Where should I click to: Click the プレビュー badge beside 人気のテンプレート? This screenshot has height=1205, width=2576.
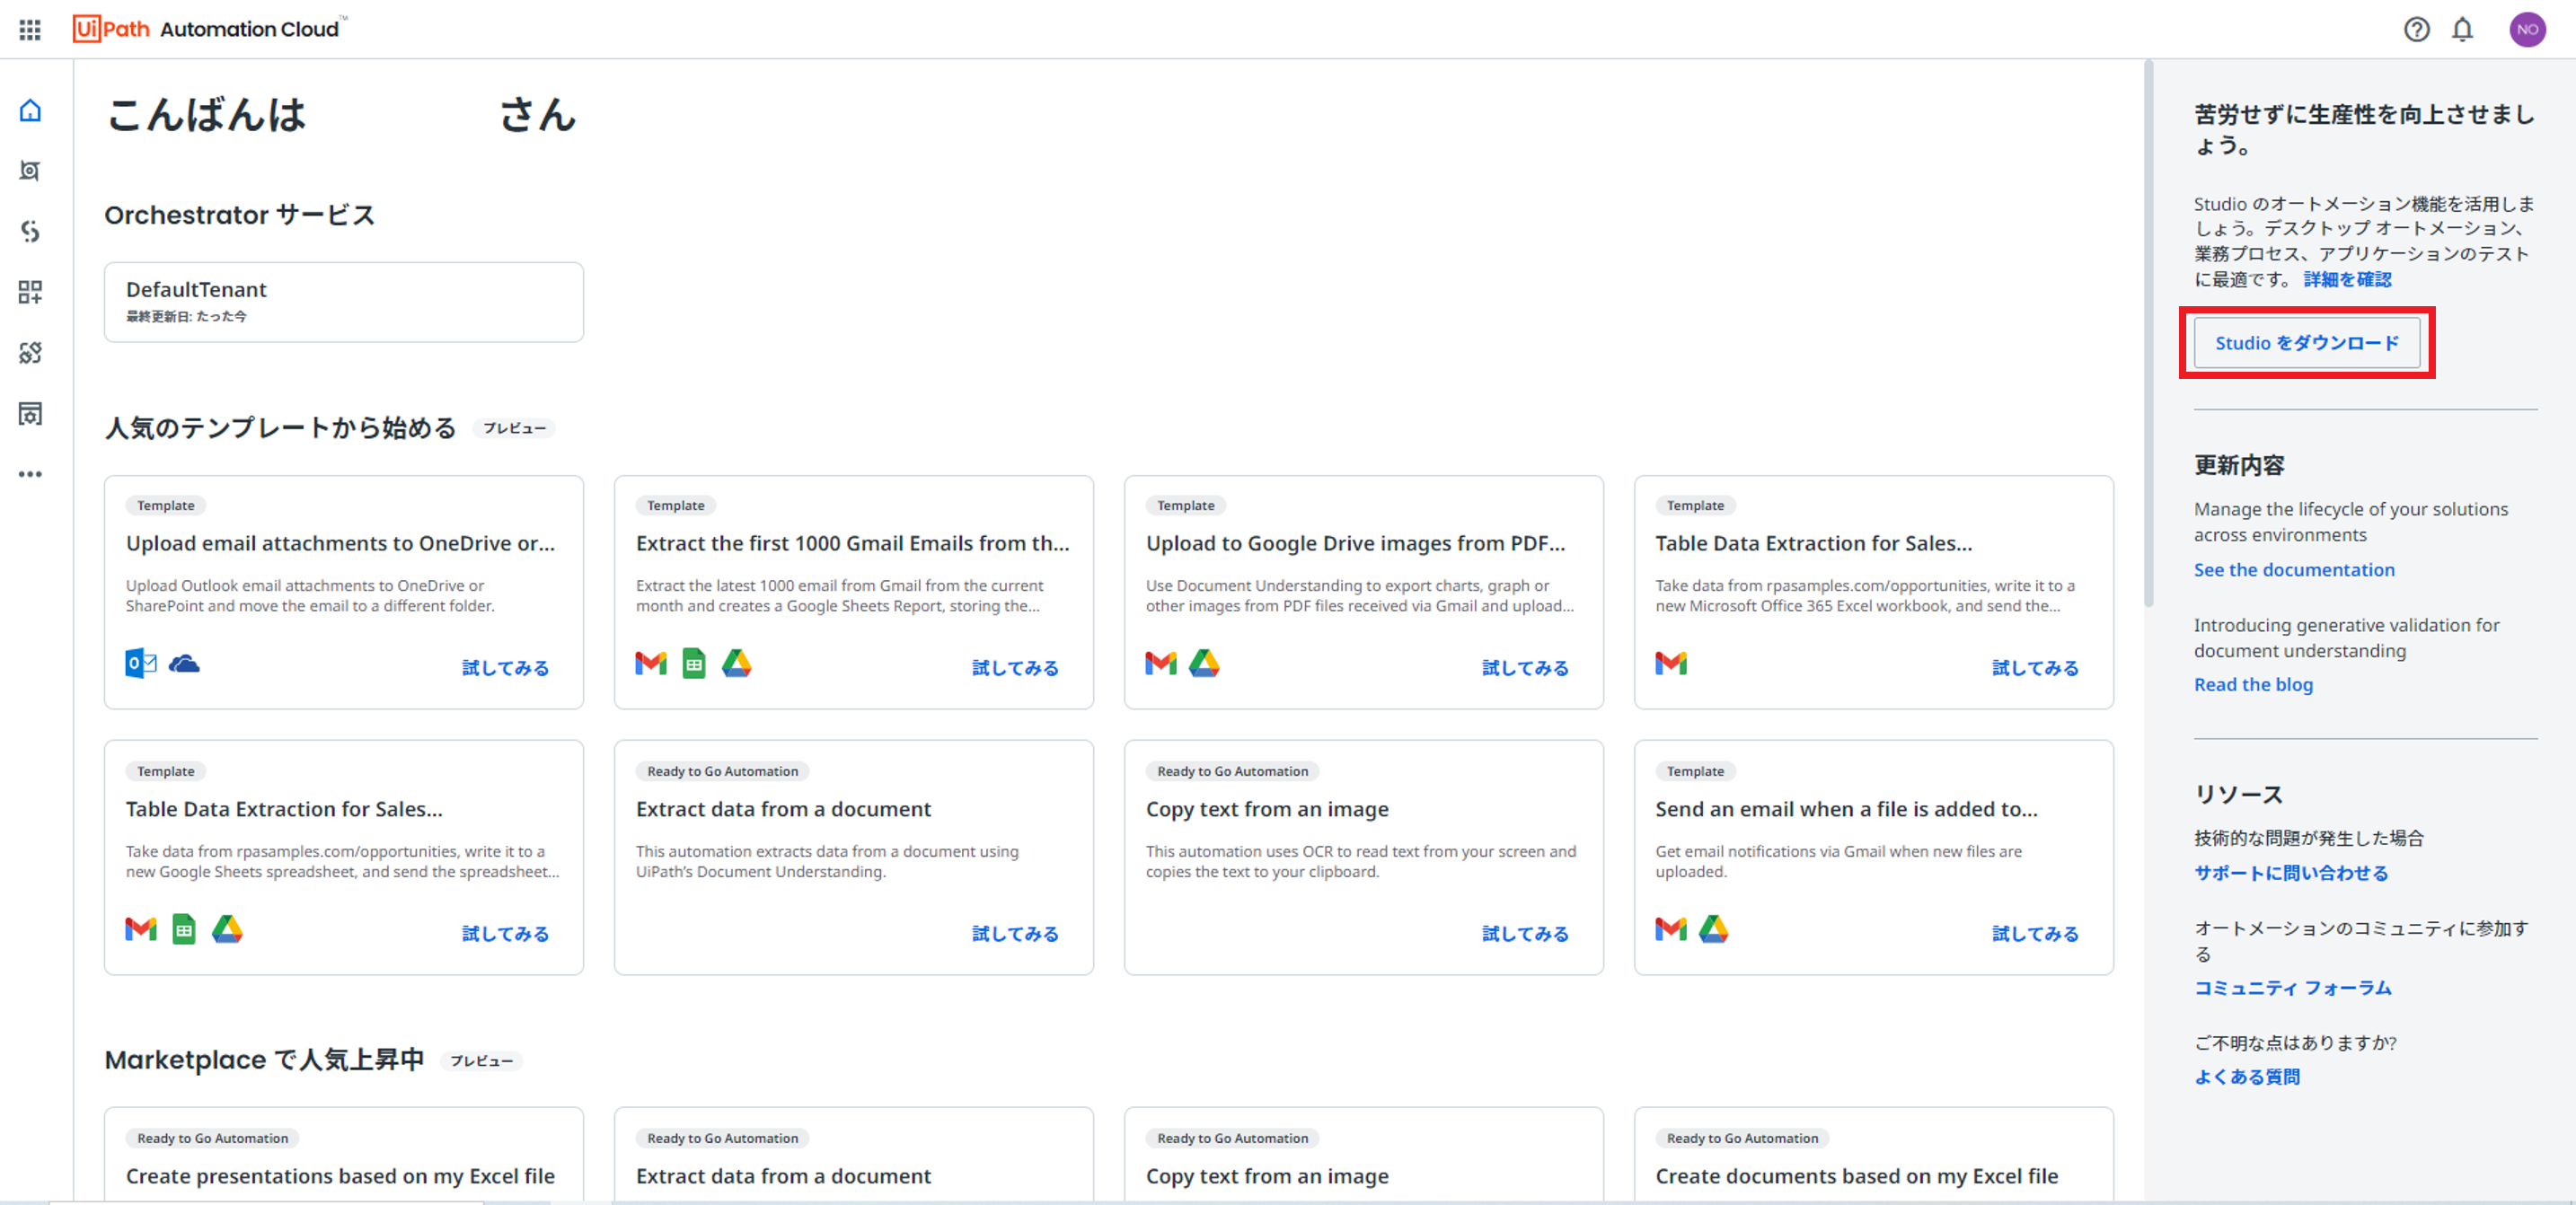point(514,428)
